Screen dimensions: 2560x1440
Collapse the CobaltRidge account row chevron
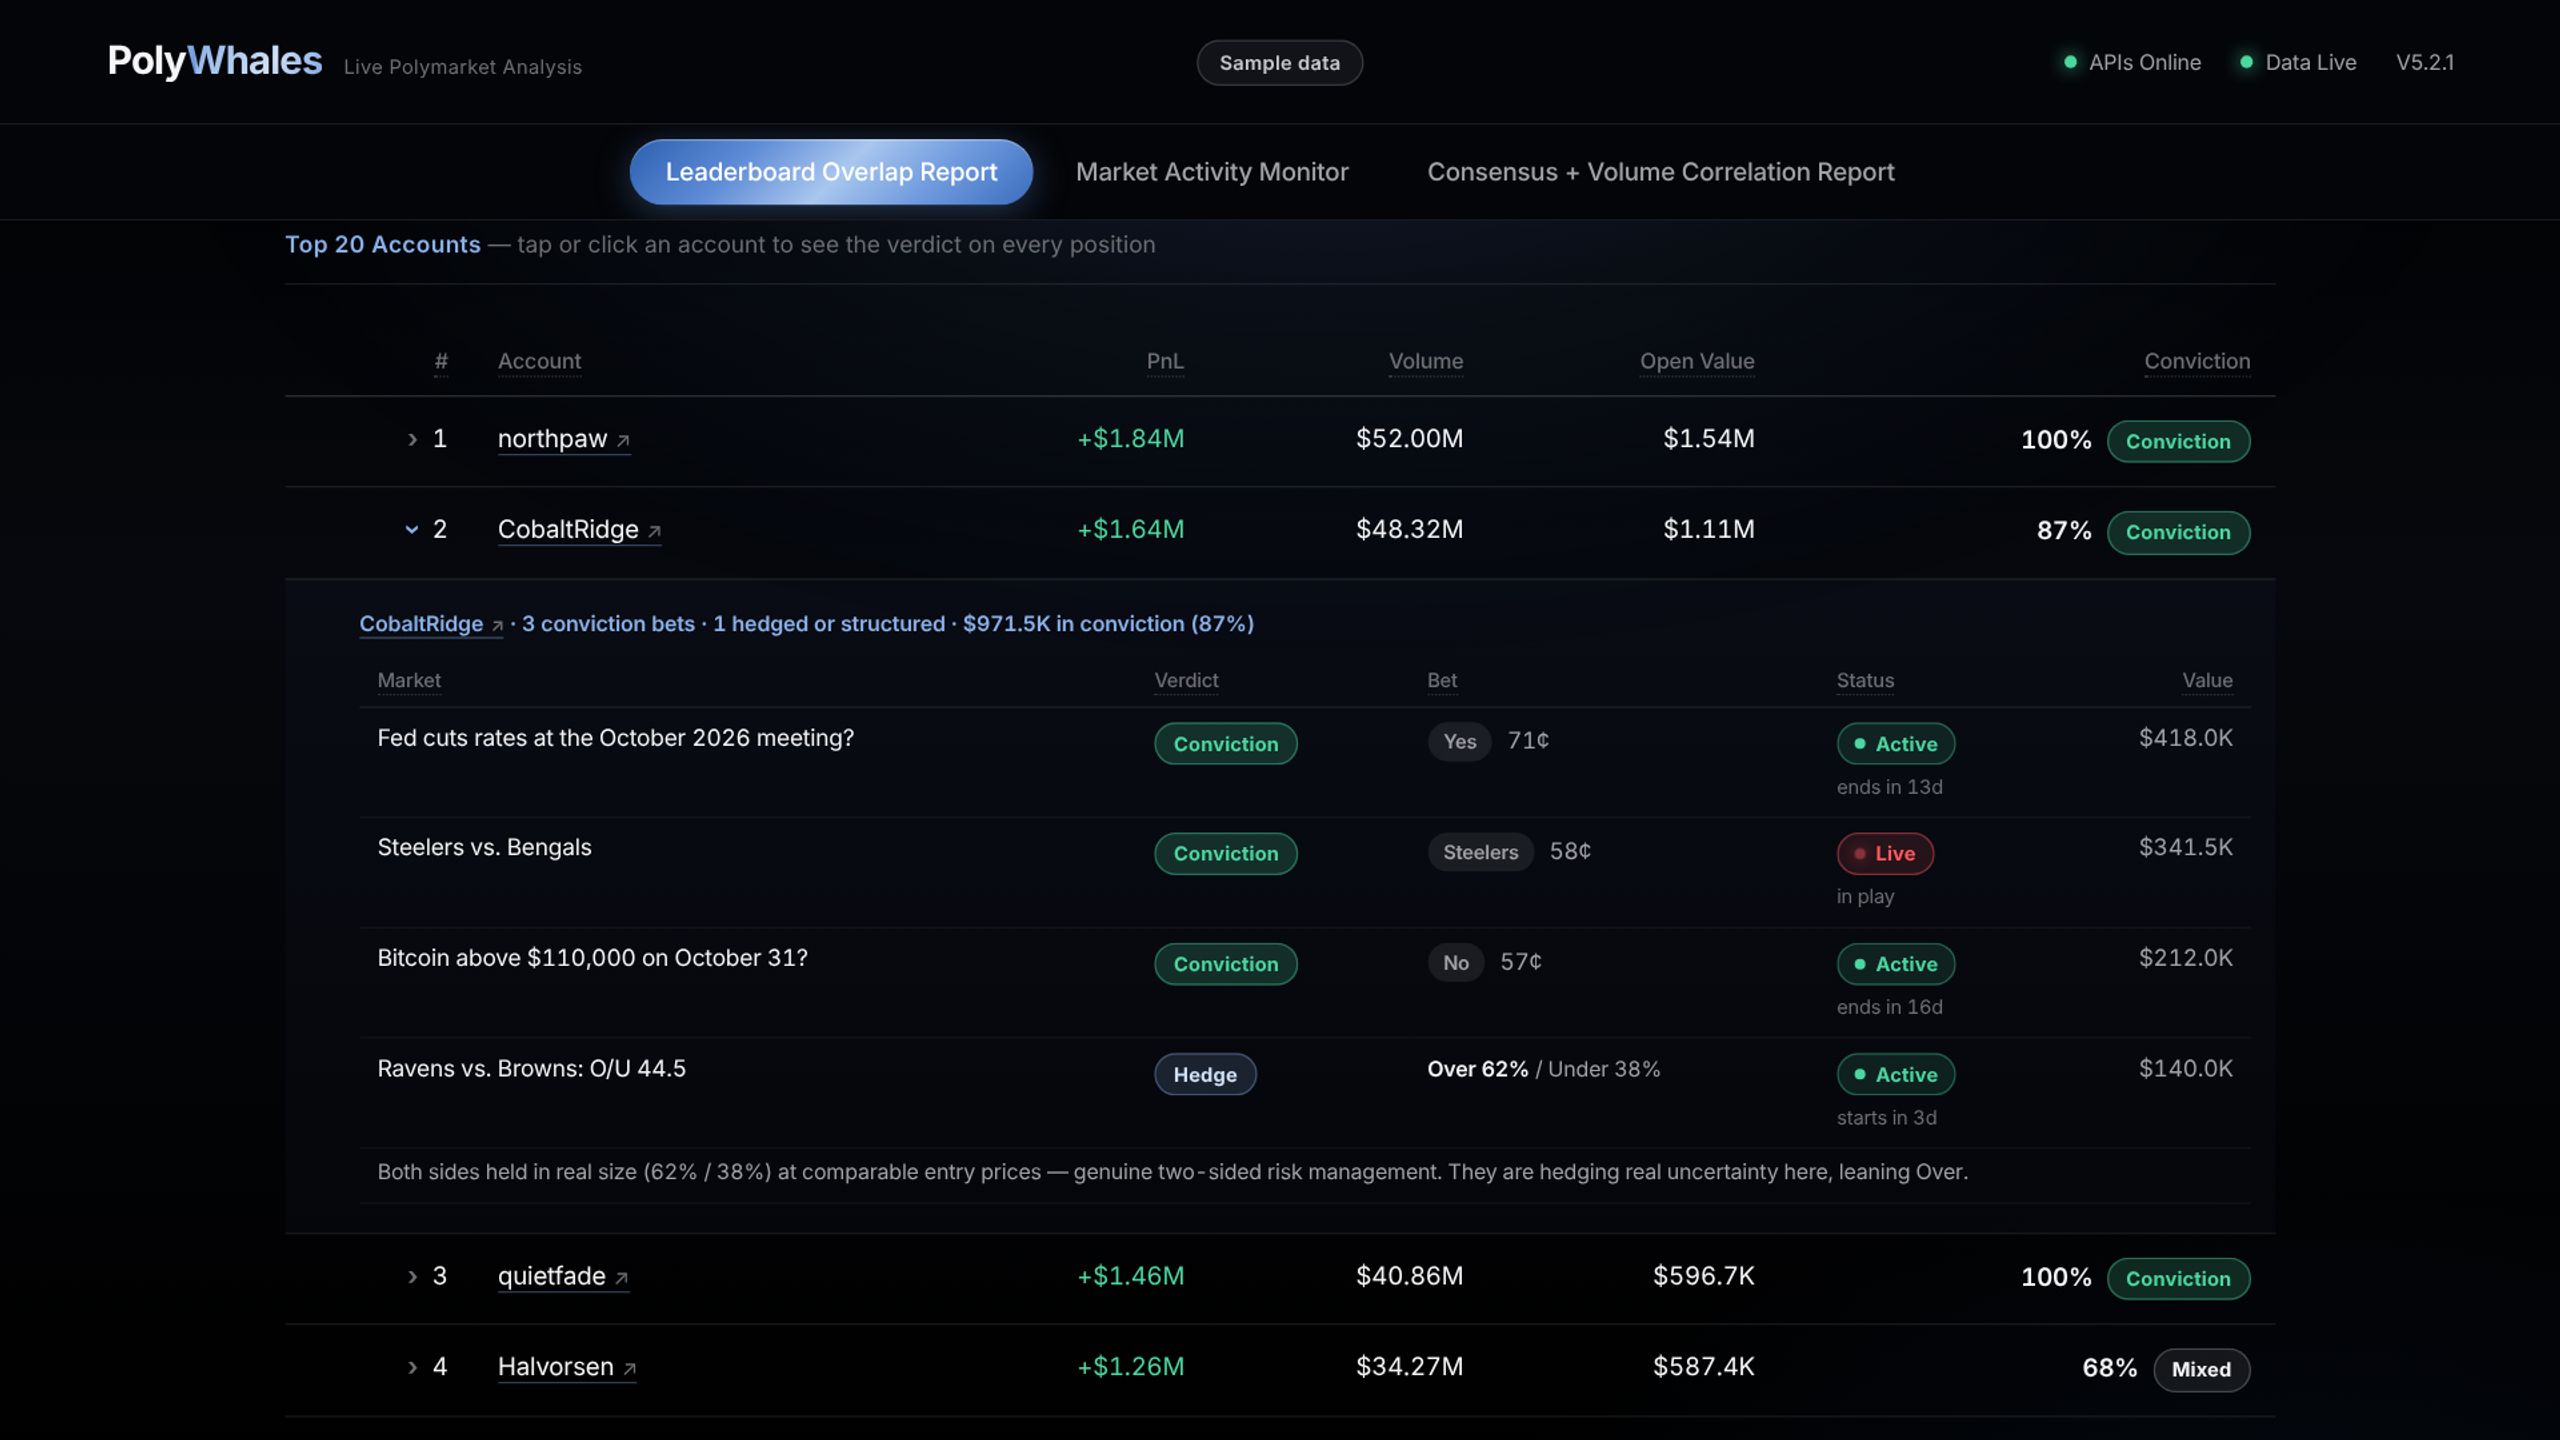coord(412,529)
